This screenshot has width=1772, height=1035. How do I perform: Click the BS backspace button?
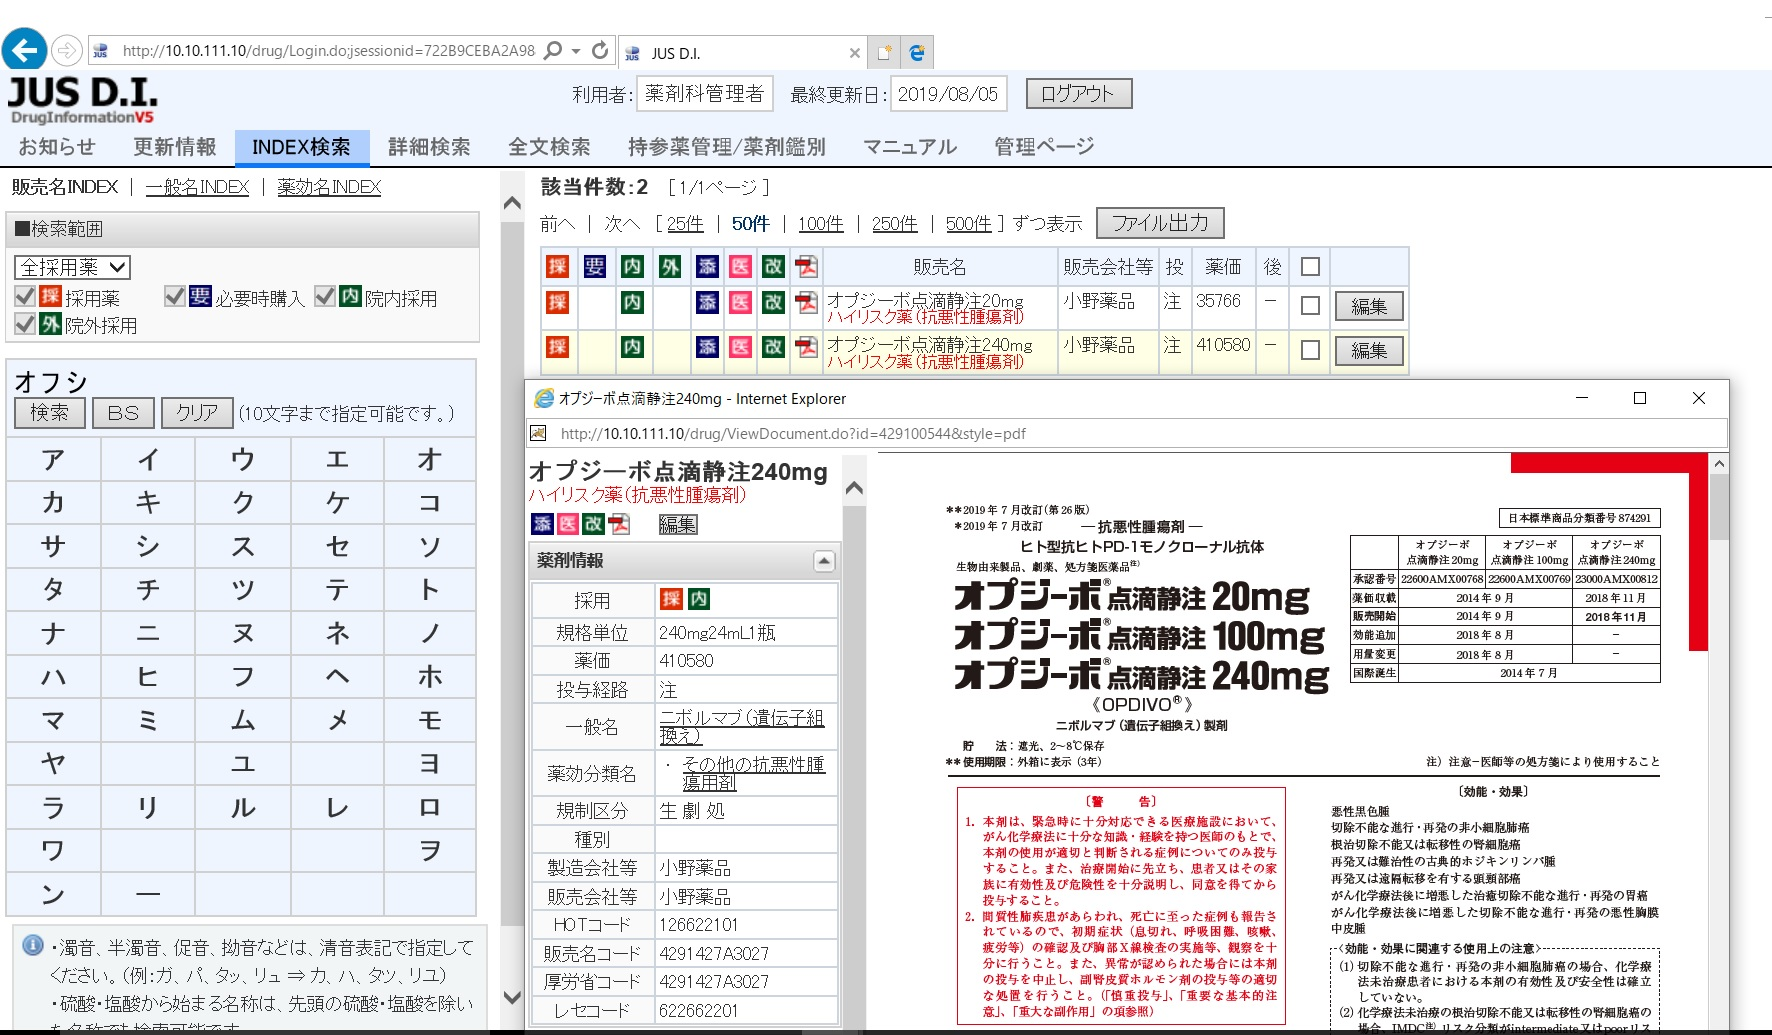point(123,413)
